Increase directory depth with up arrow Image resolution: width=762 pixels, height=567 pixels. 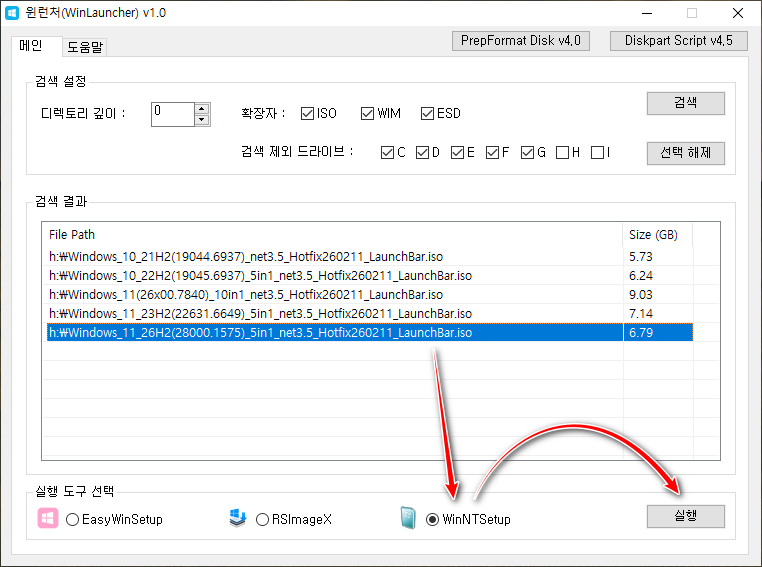point(202,108)
